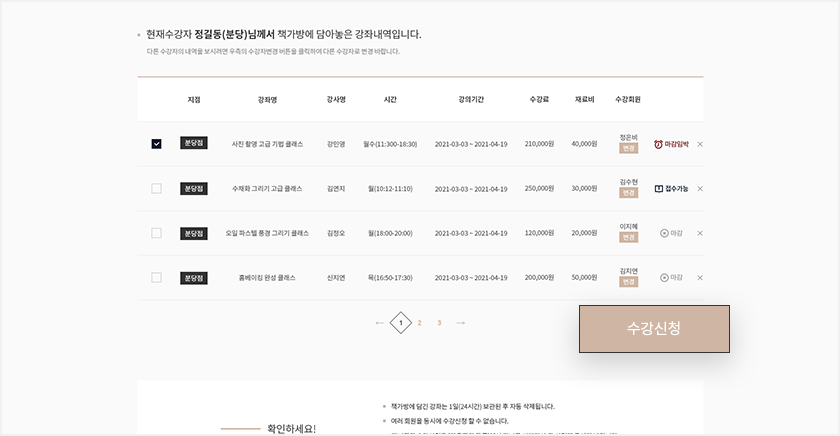Open course 사진 촬영 고급 기법 클래스
The image size is (840, 436).
pos(267,144)
